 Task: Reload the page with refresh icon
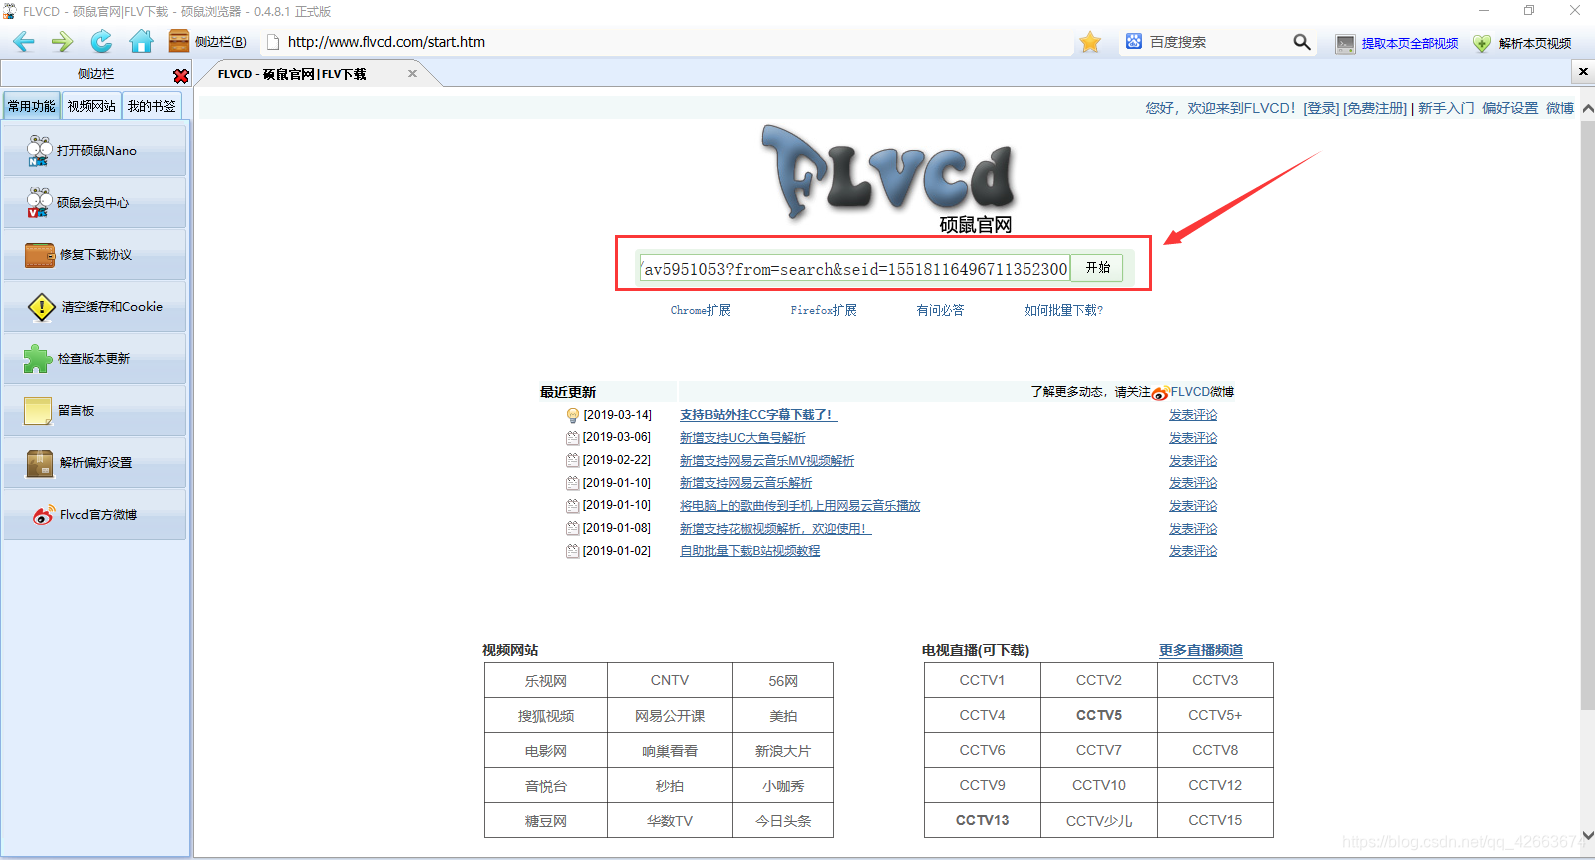101,42
